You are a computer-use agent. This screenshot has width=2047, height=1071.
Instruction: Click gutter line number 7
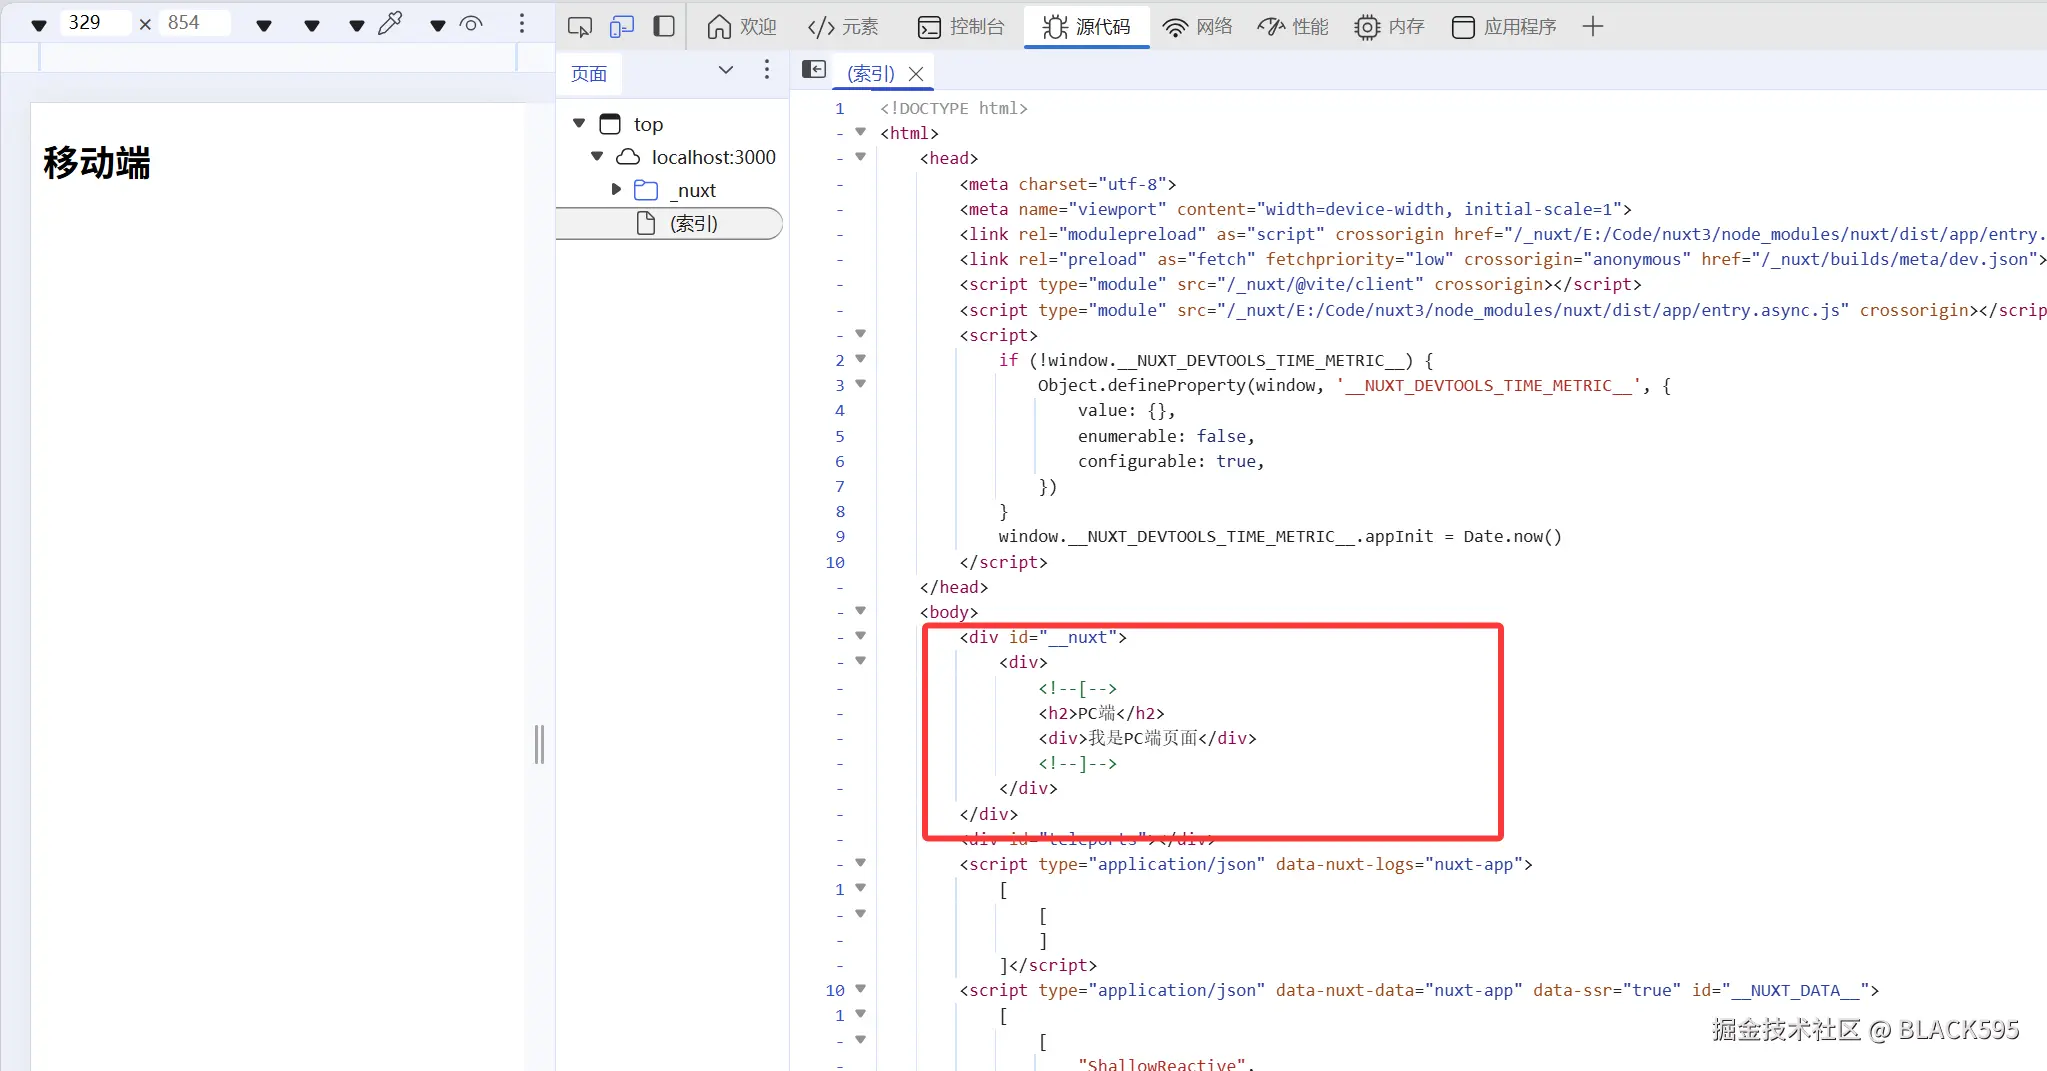tap(840, 486)
